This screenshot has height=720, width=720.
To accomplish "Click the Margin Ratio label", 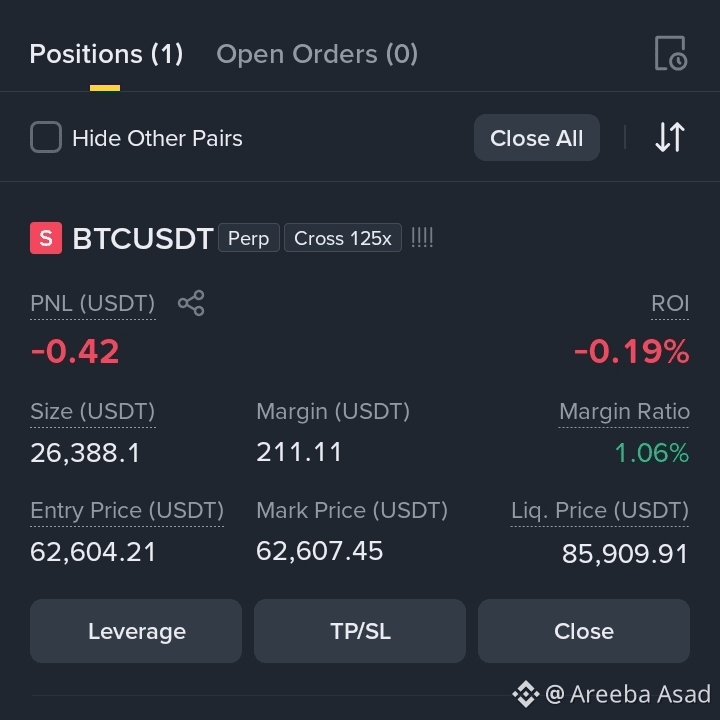I will pyautogui.click(x=624, y=412).
